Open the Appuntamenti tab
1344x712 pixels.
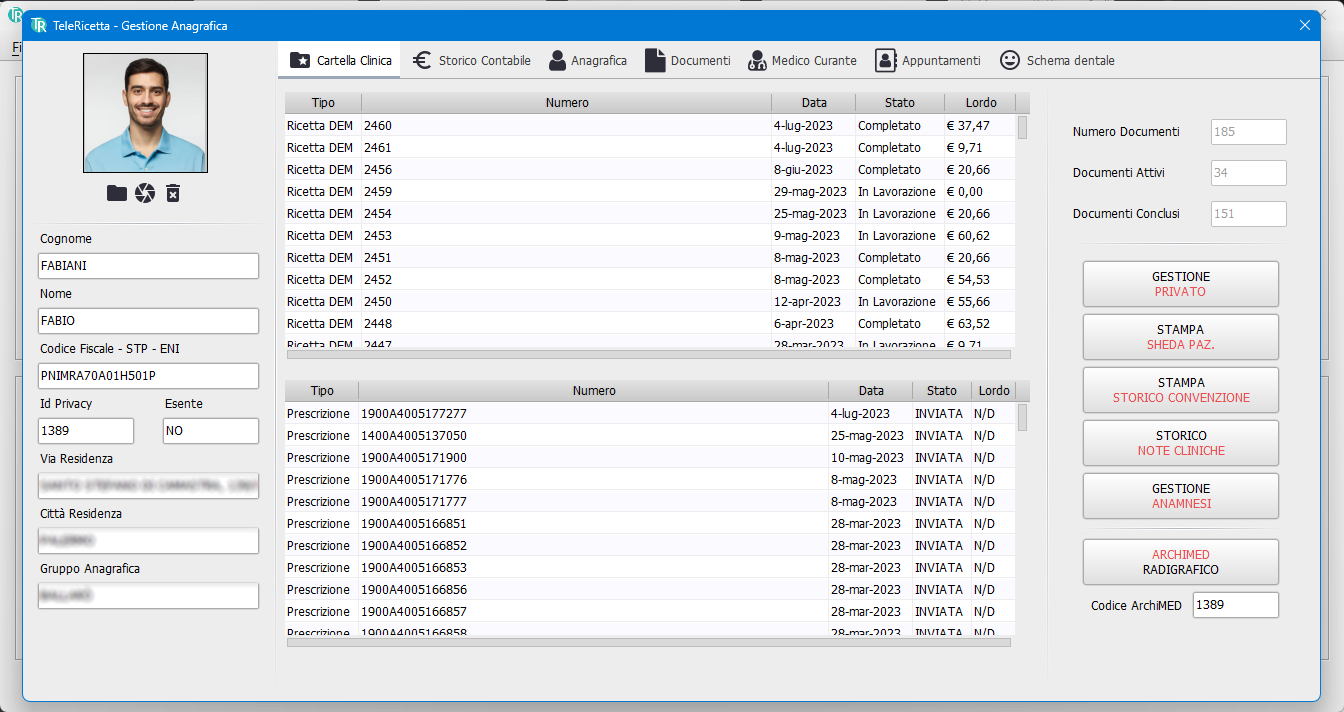[928, 61]
